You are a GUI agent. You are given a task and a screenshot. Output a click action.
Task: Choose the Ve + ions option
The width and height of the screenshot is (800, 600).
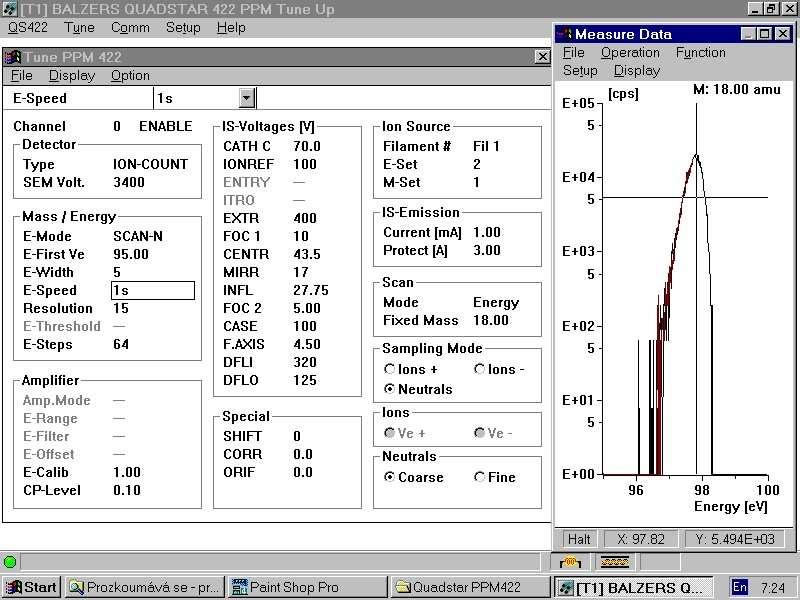point(390,433)
